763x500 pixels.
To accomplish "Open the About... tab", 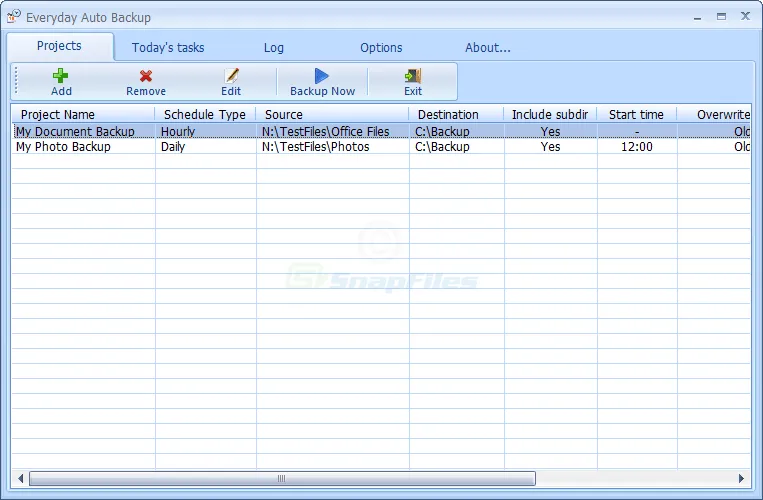I will click(x=488, y=48).
